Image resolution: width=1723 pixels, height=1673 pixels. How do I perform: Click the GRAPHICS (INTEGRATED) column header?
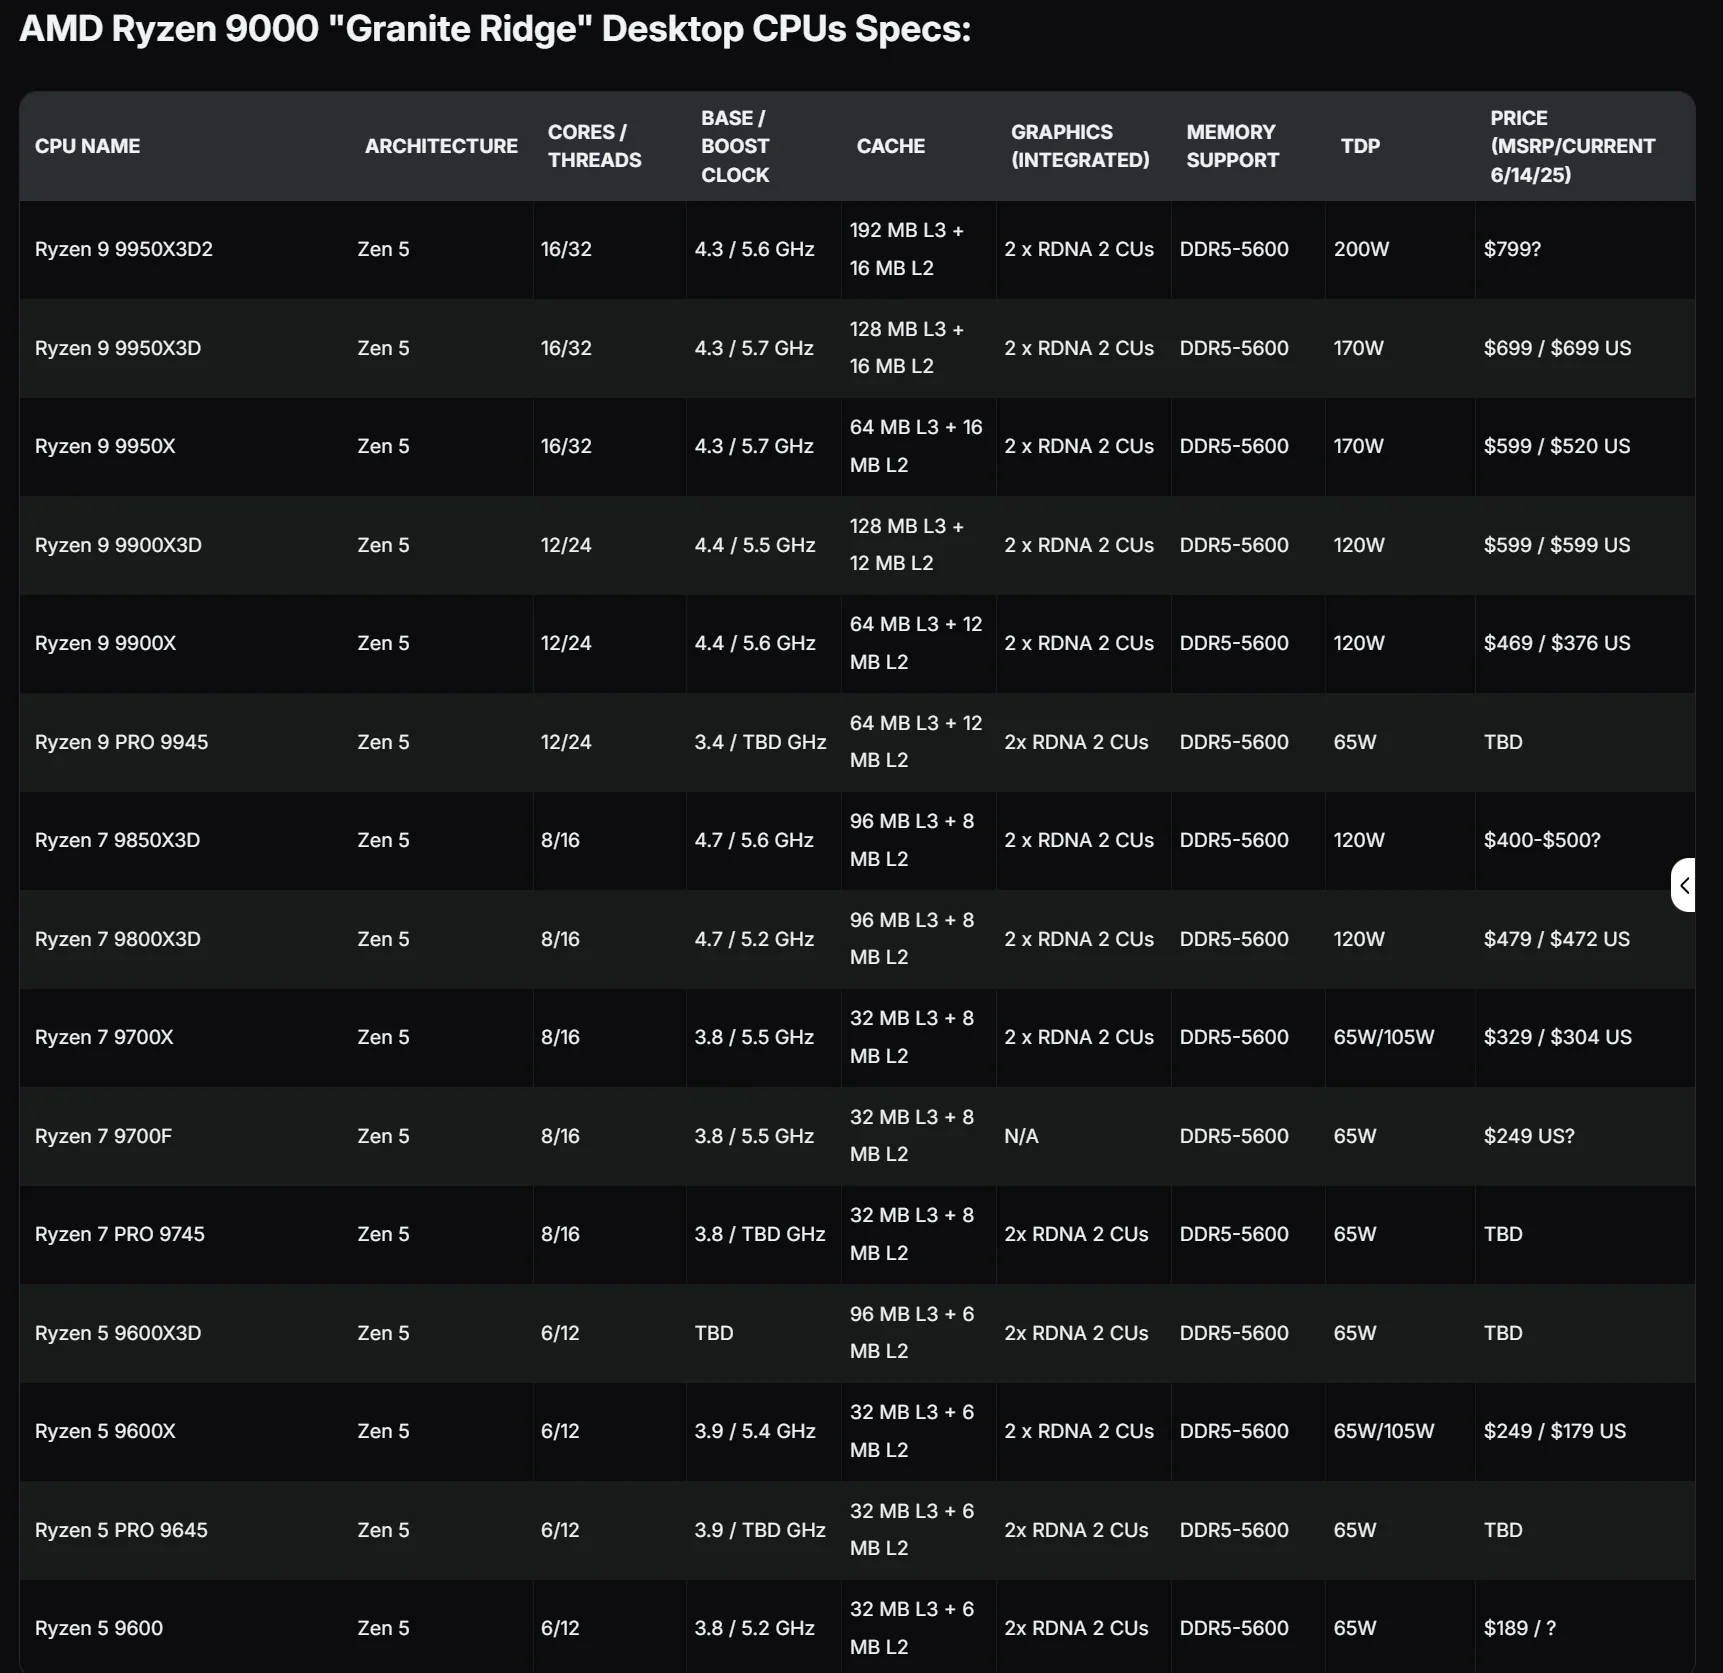1080,146
